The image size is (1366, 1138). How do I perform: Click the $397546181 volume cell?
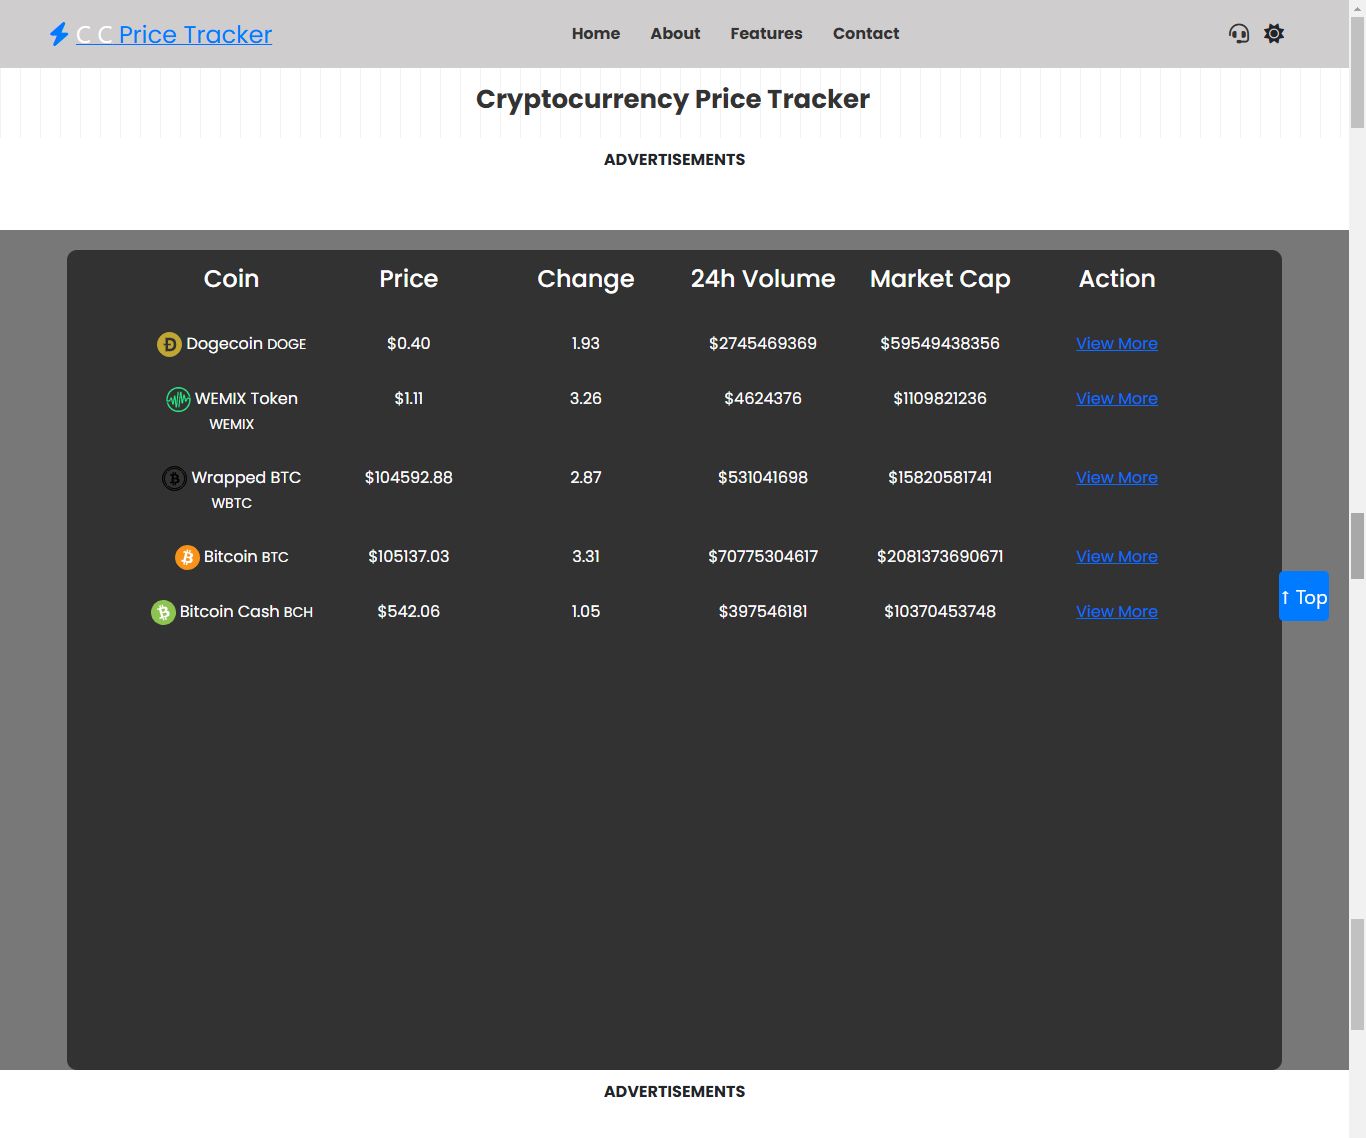click(763, 611)
